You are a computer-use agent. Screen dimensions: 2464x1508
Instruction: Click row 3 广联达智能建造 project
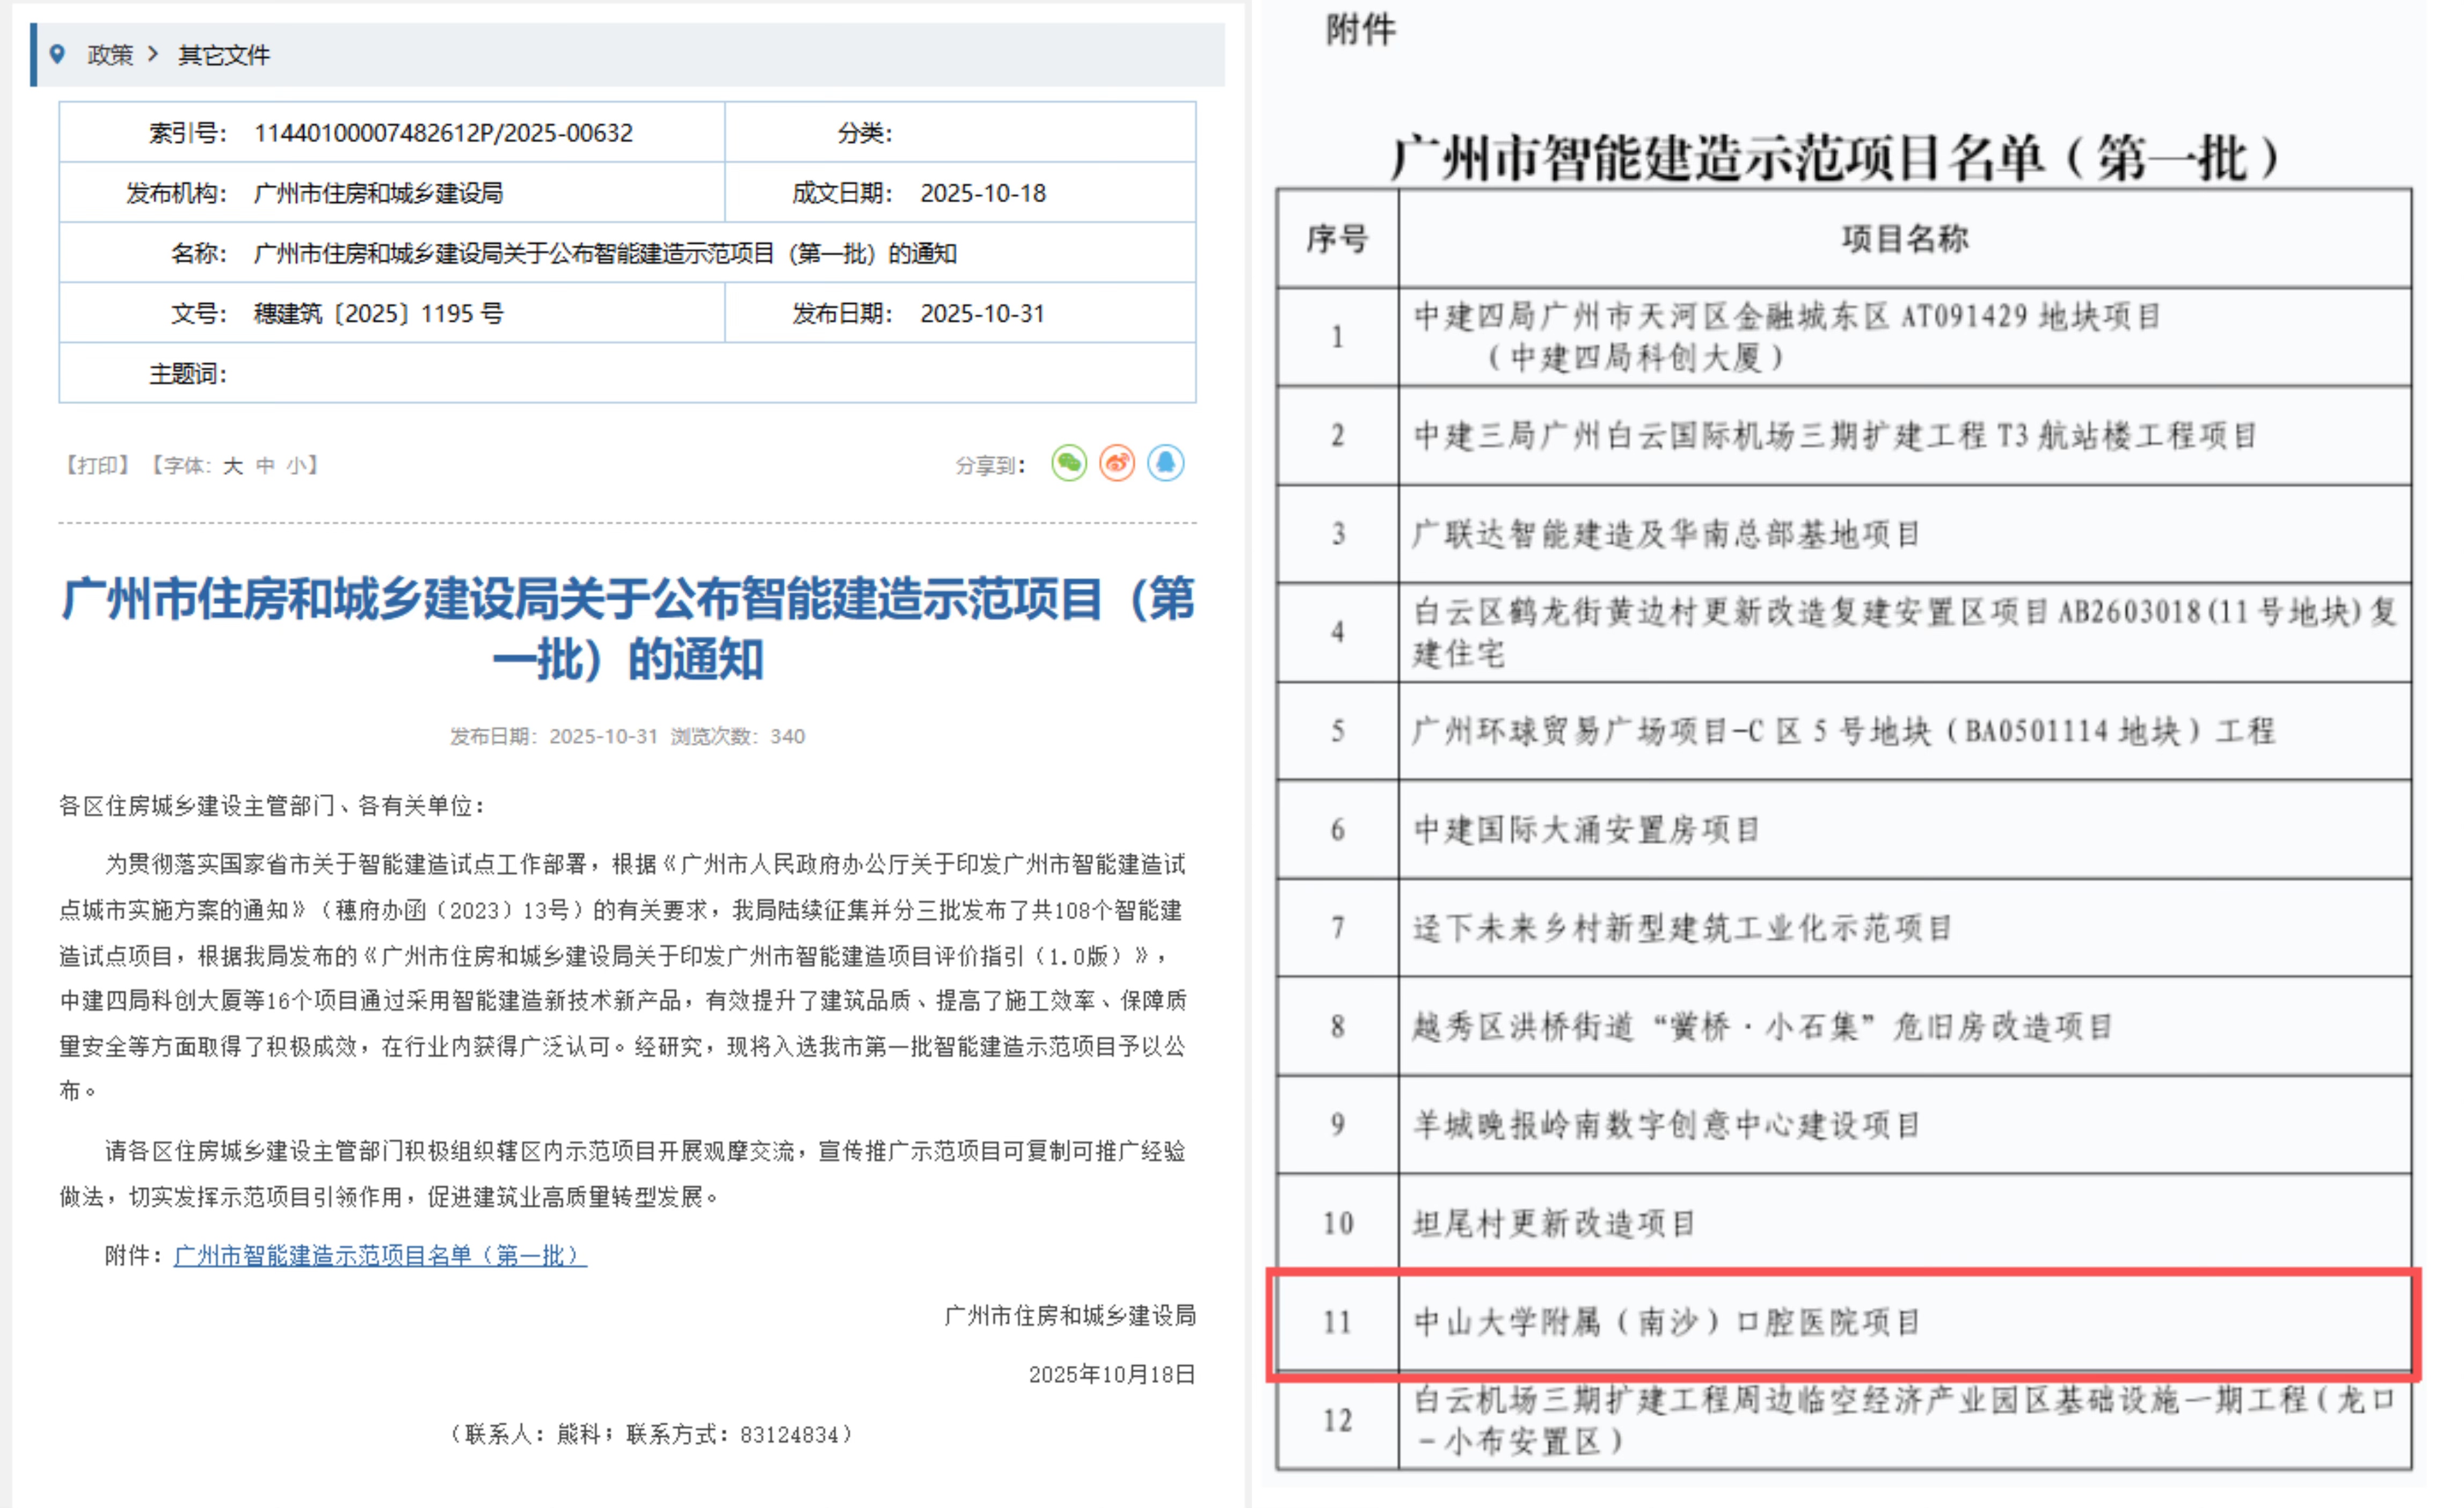coord(1666,534)
